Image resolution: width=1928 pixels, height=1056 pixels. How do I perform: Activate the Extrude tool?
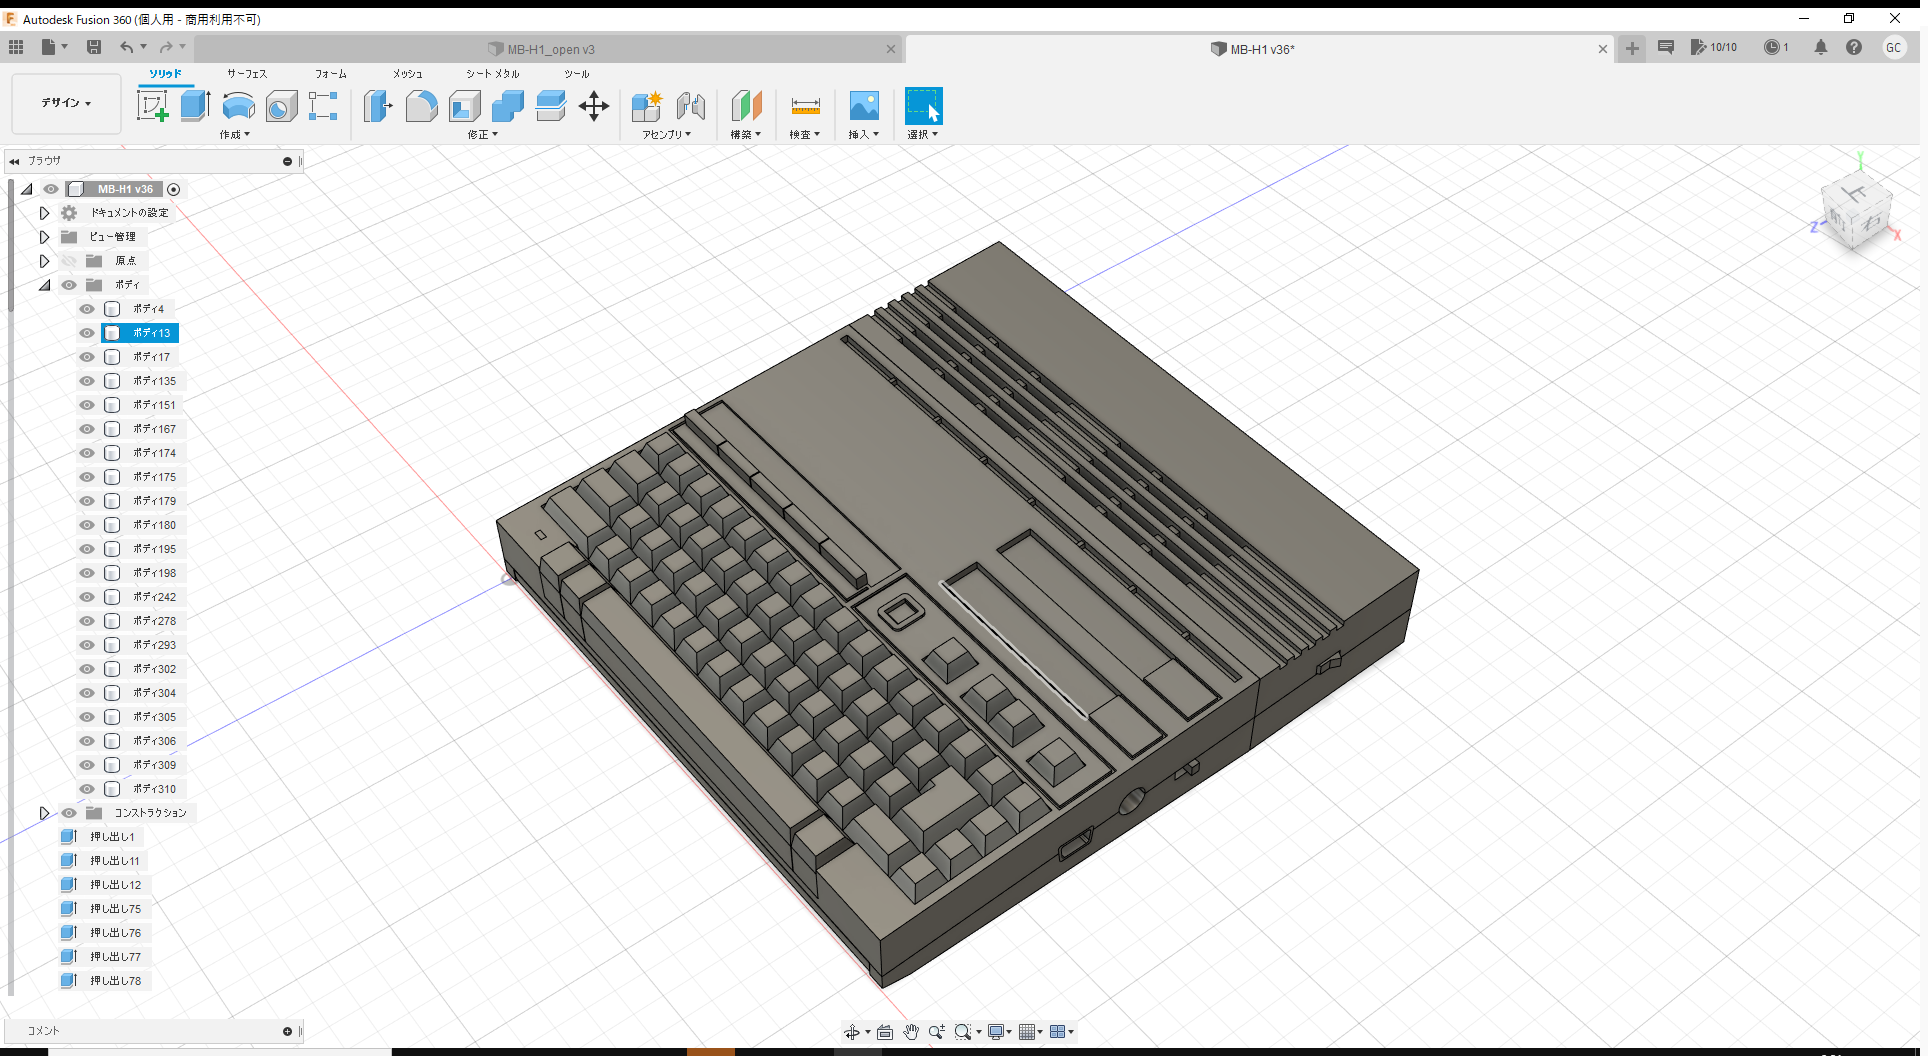pos(193,105)
